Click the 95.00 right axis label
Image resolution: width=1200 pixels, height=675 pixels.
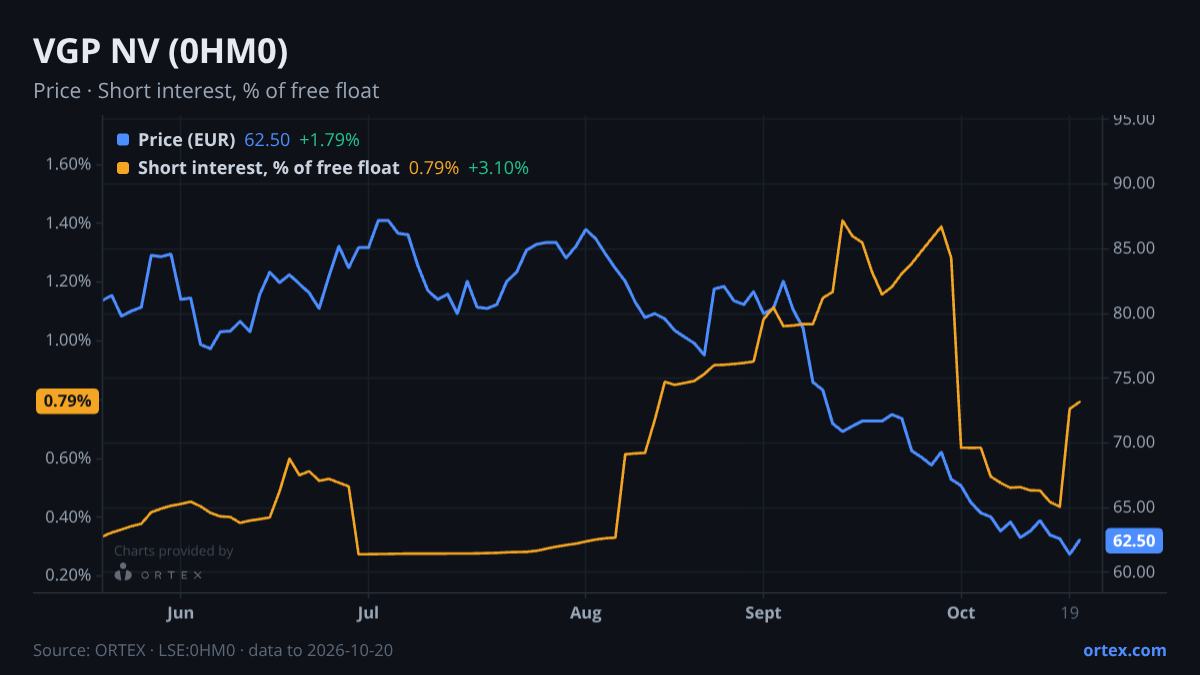(x=1134, y=119)
